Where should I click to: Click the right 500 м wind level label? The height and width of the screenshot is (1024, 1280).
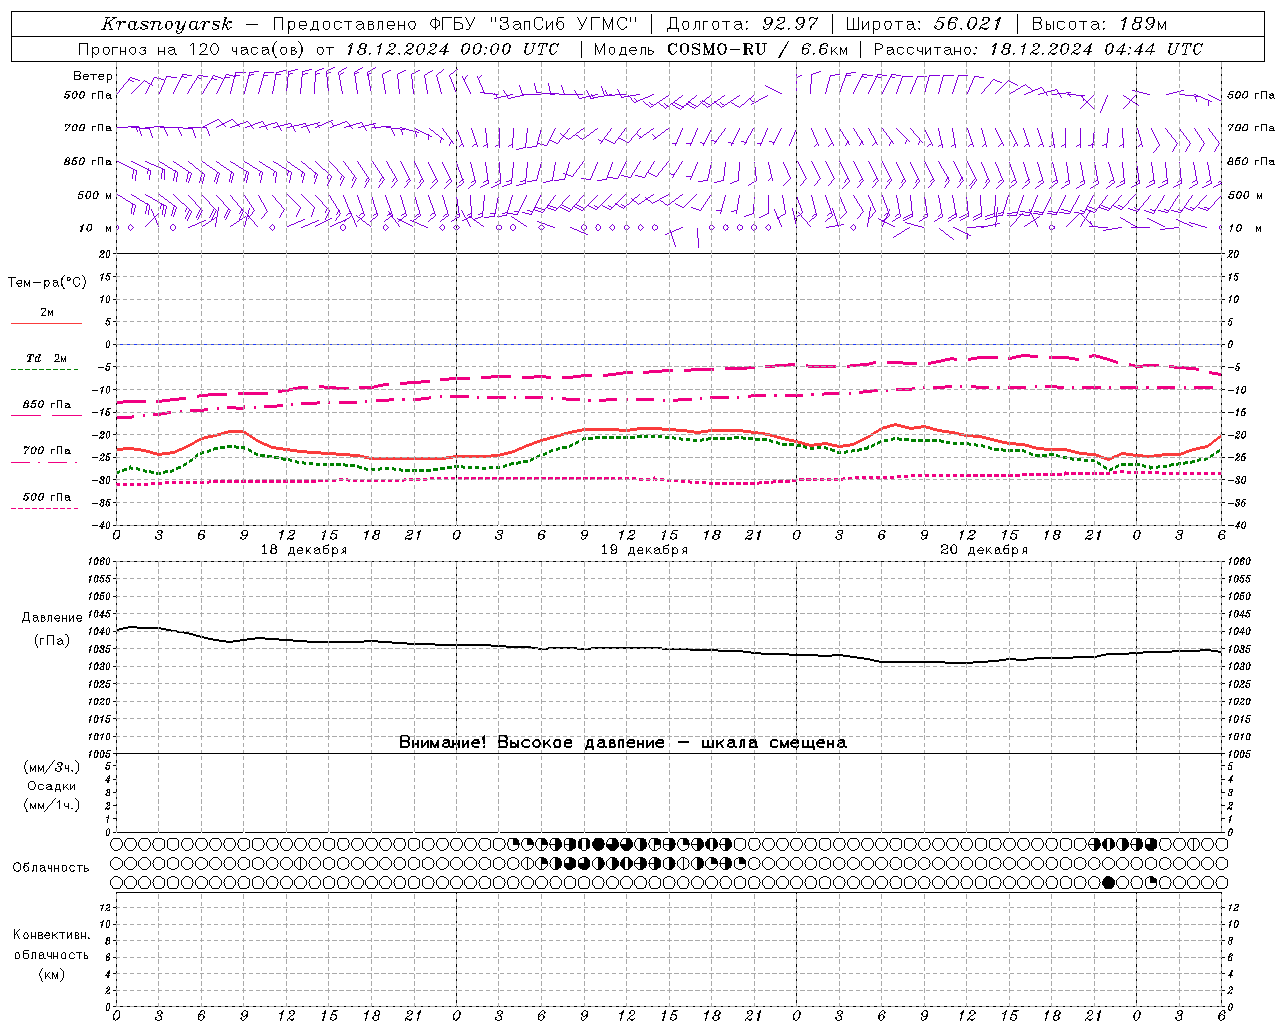tap(1244, 195)
